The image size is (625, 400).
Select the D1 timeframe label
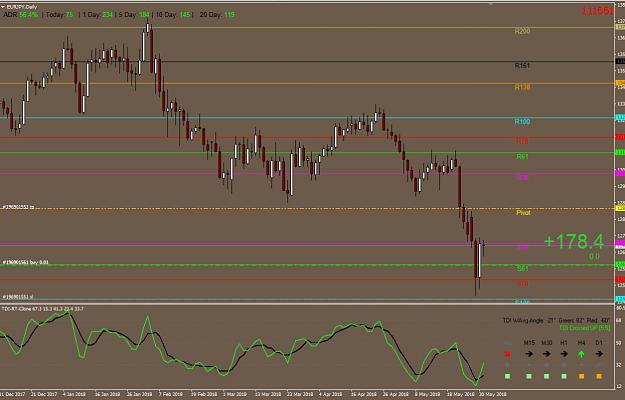[599, 343]
